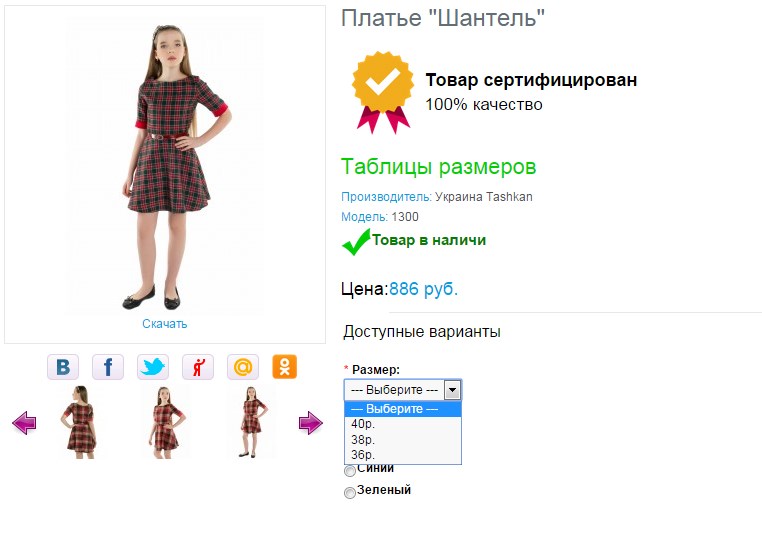Click the certified product badge icon
The width and height of the screenshot is (762, 546).
[x=383, y=92]
